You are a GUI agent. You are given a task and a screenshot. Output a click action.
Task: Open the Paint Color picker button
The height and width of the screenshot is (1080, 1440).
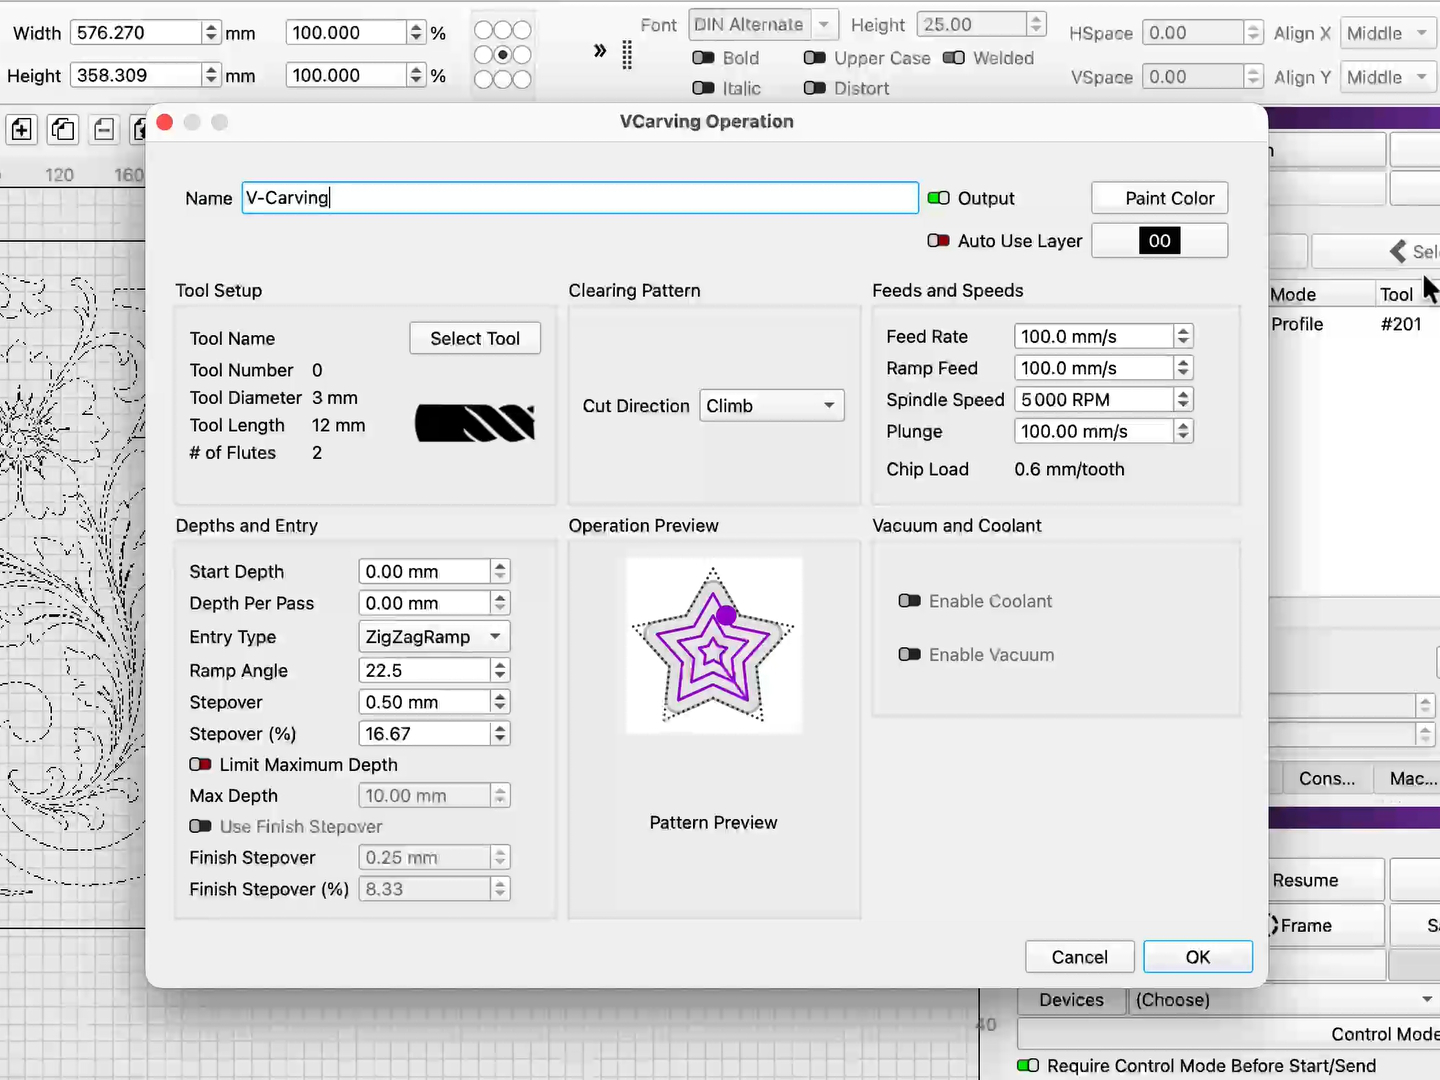pyautogui.click(x=1160, y=198)
